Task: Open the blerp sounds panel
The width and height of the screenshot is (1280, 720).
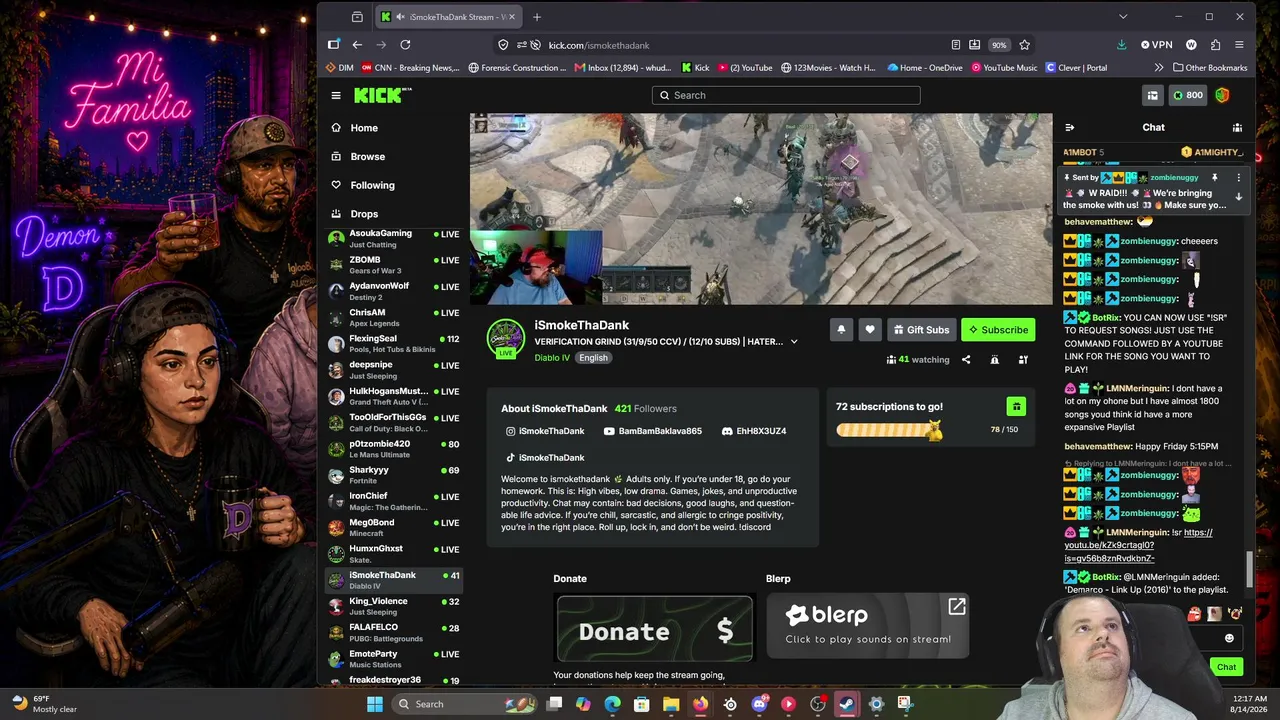Action: click(868, 626)
